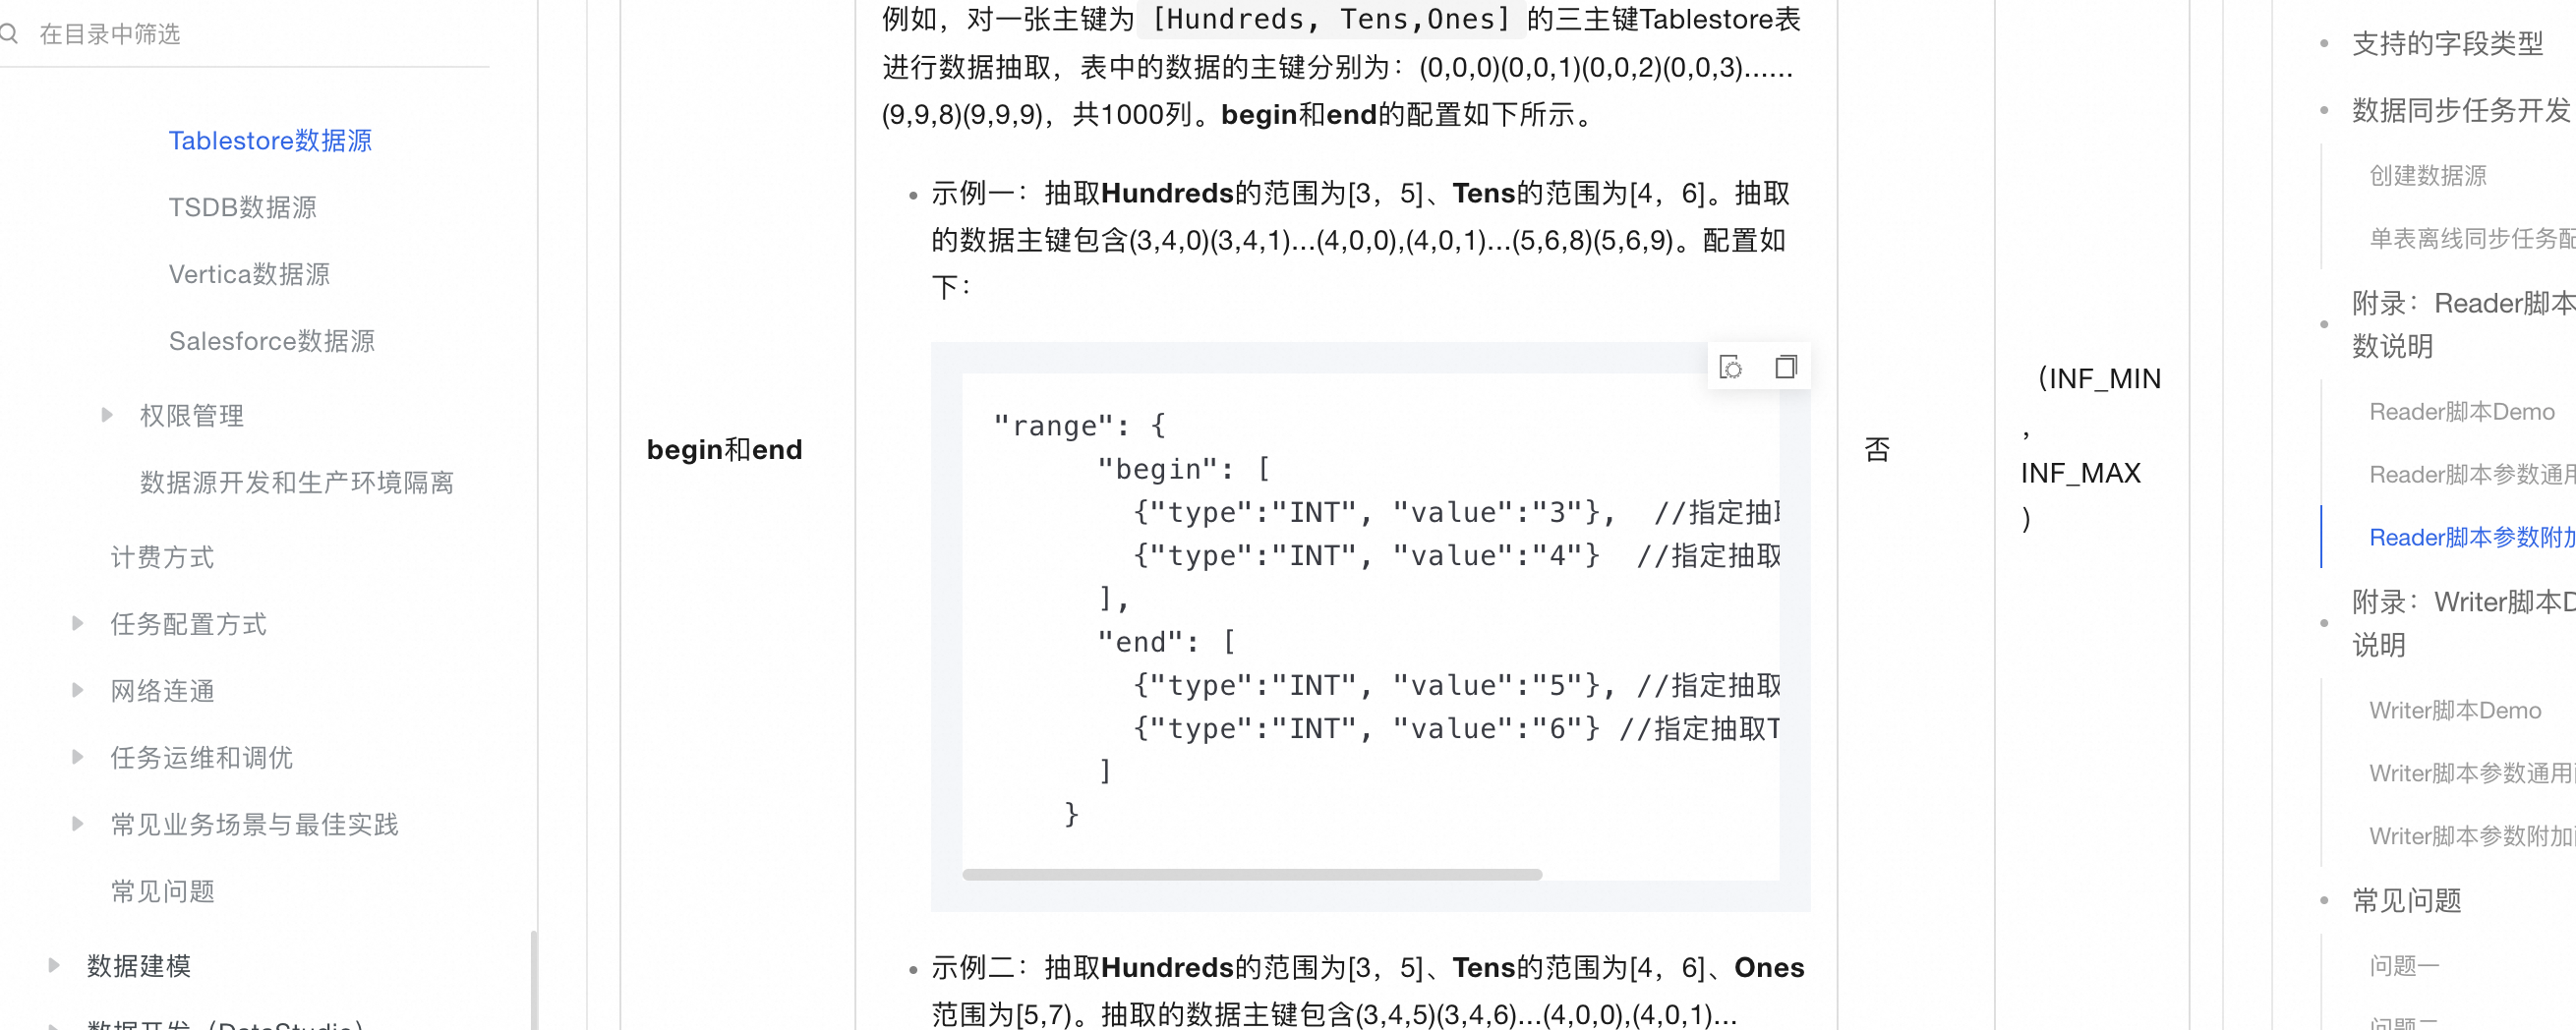Jump to Reader脚本Demo in outline
Viewport: 2576px width, 1030px height.
click(2461, 412)
